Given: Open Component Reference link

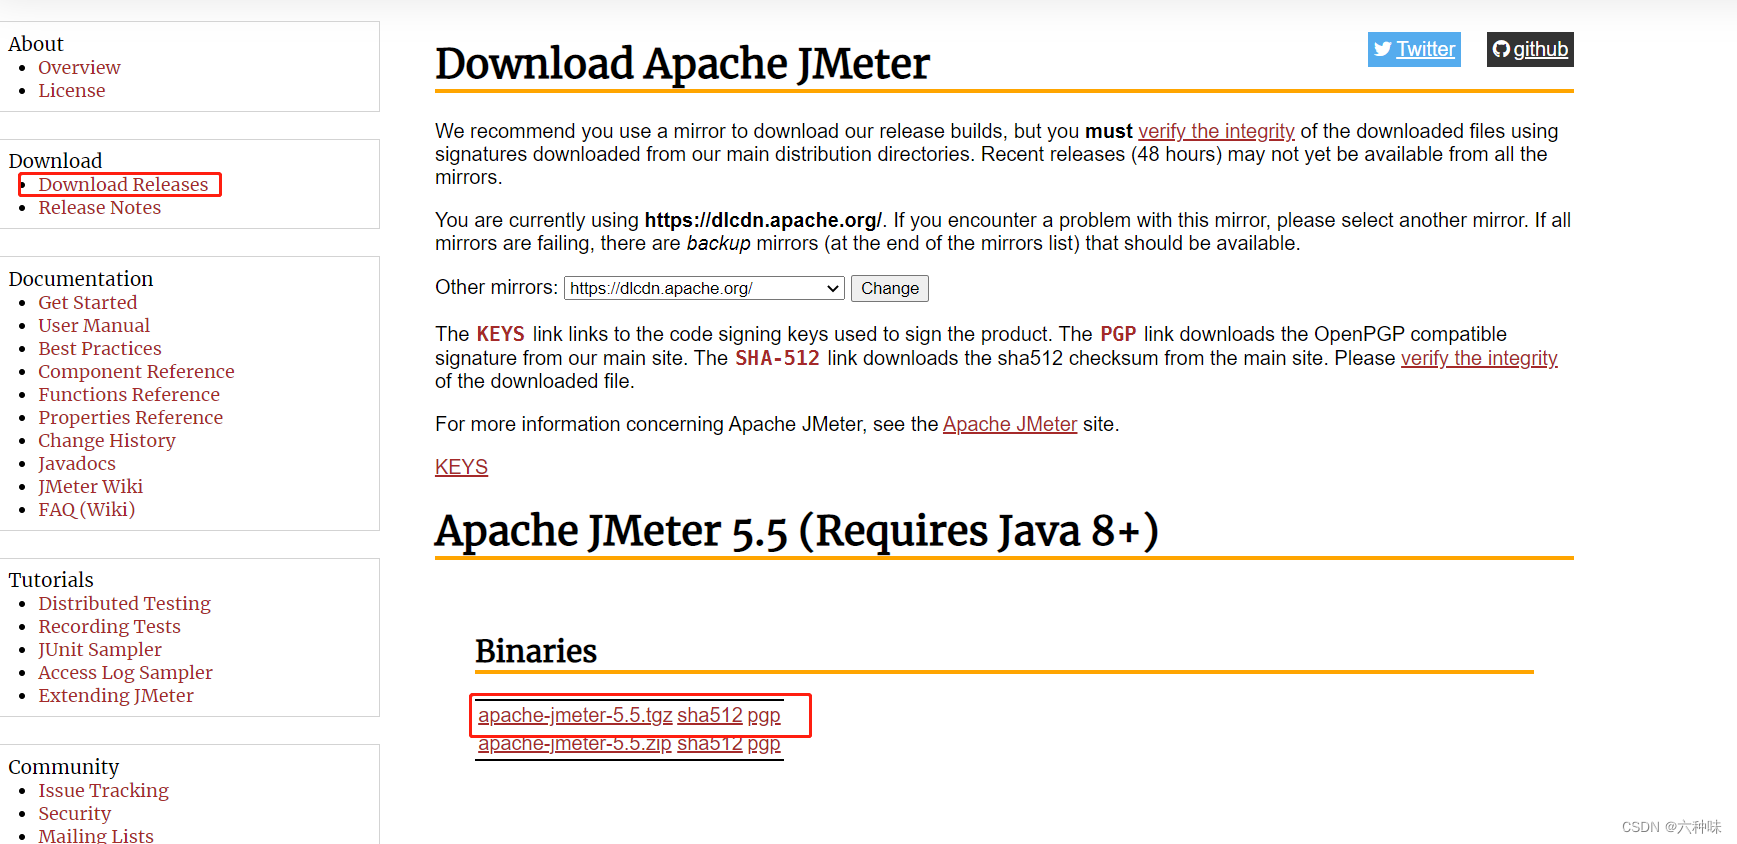Looking at the screenshot, I should point(136,371).
